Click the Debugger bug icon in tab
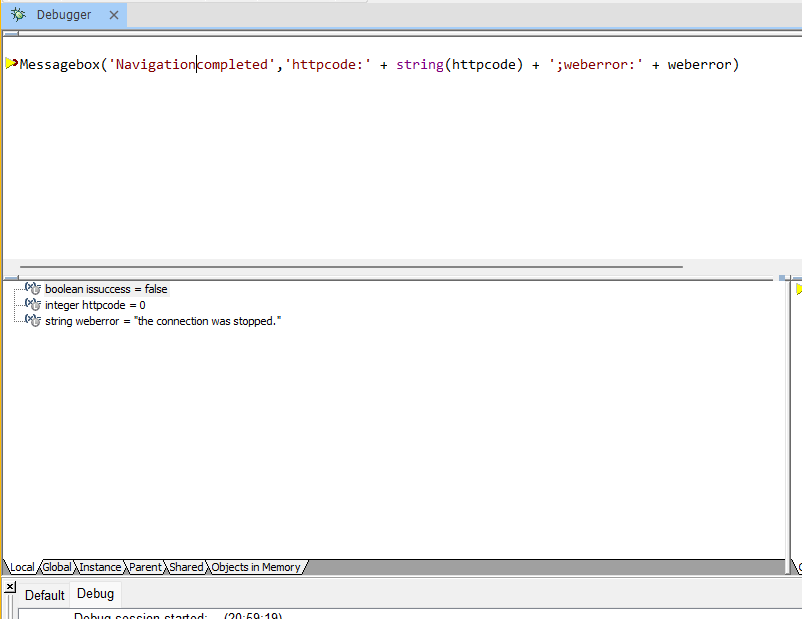The width and height of the screenshot is (802, 619). tap(18, 15)
